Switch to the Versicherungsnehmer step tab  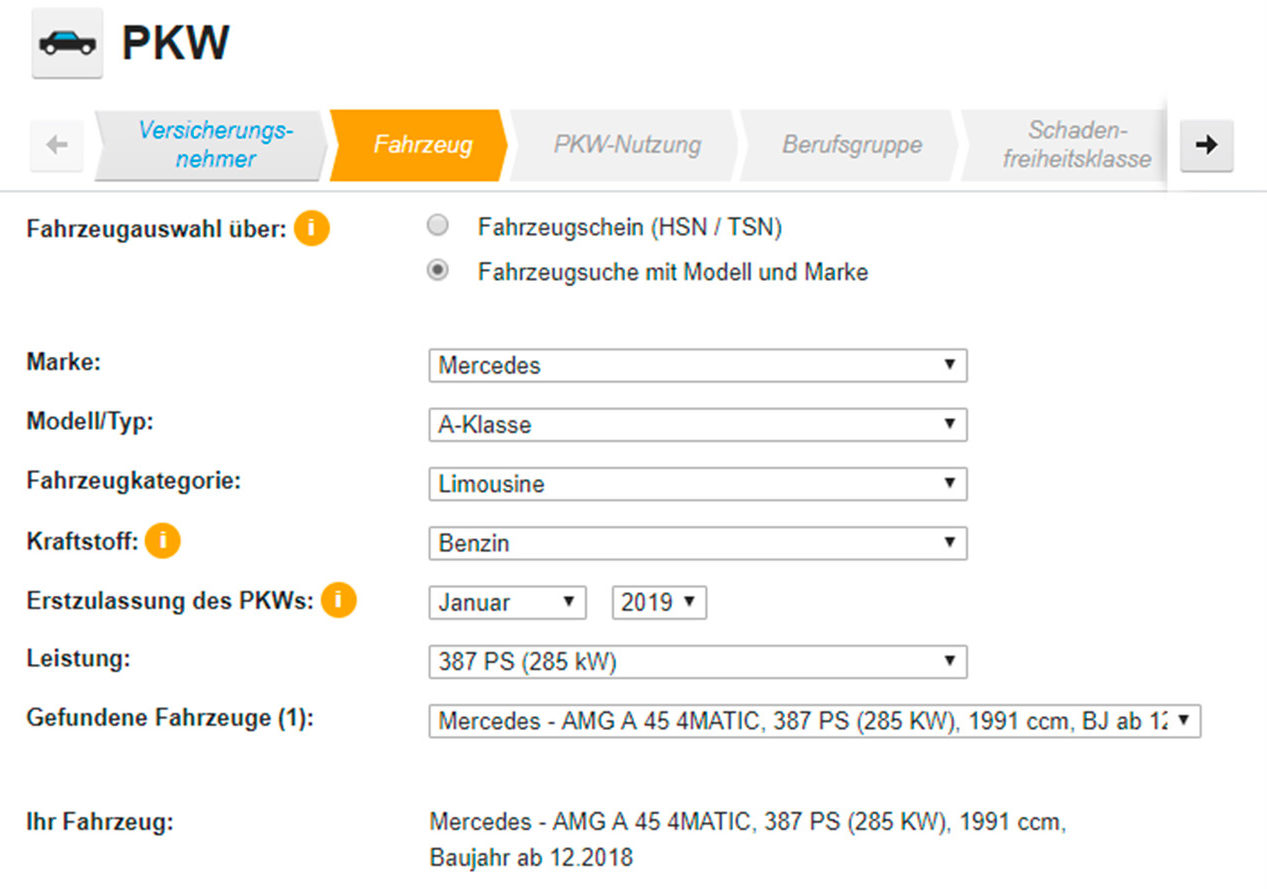point(213,146)
